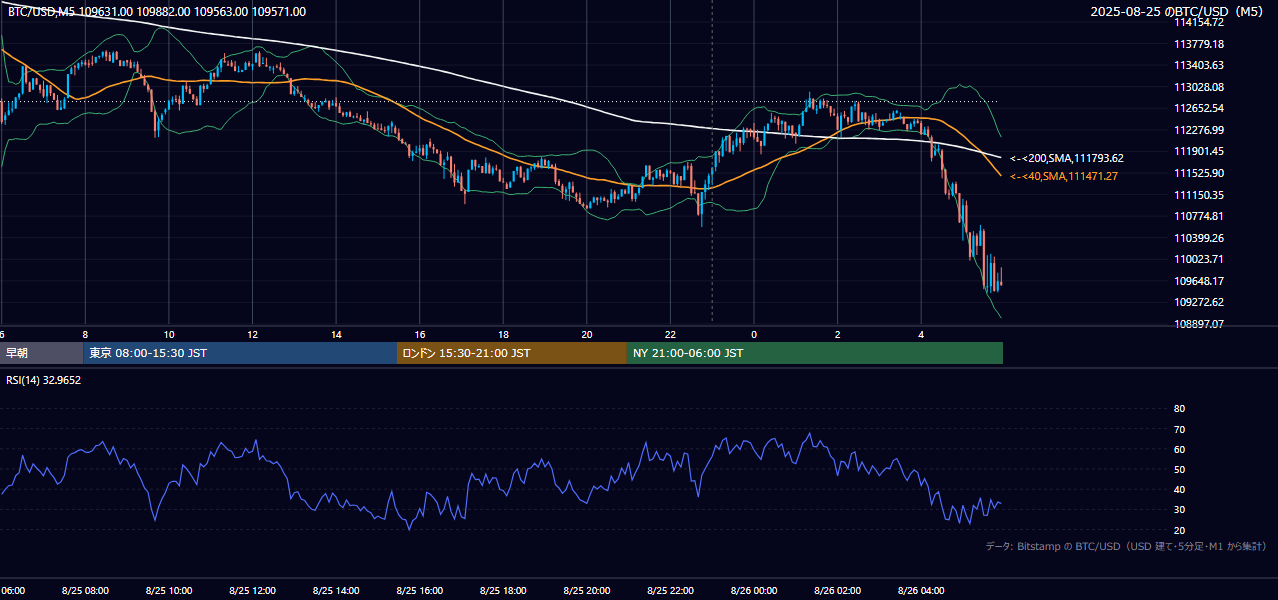Click hour label 22 under price chart

[x=670, y=334]
